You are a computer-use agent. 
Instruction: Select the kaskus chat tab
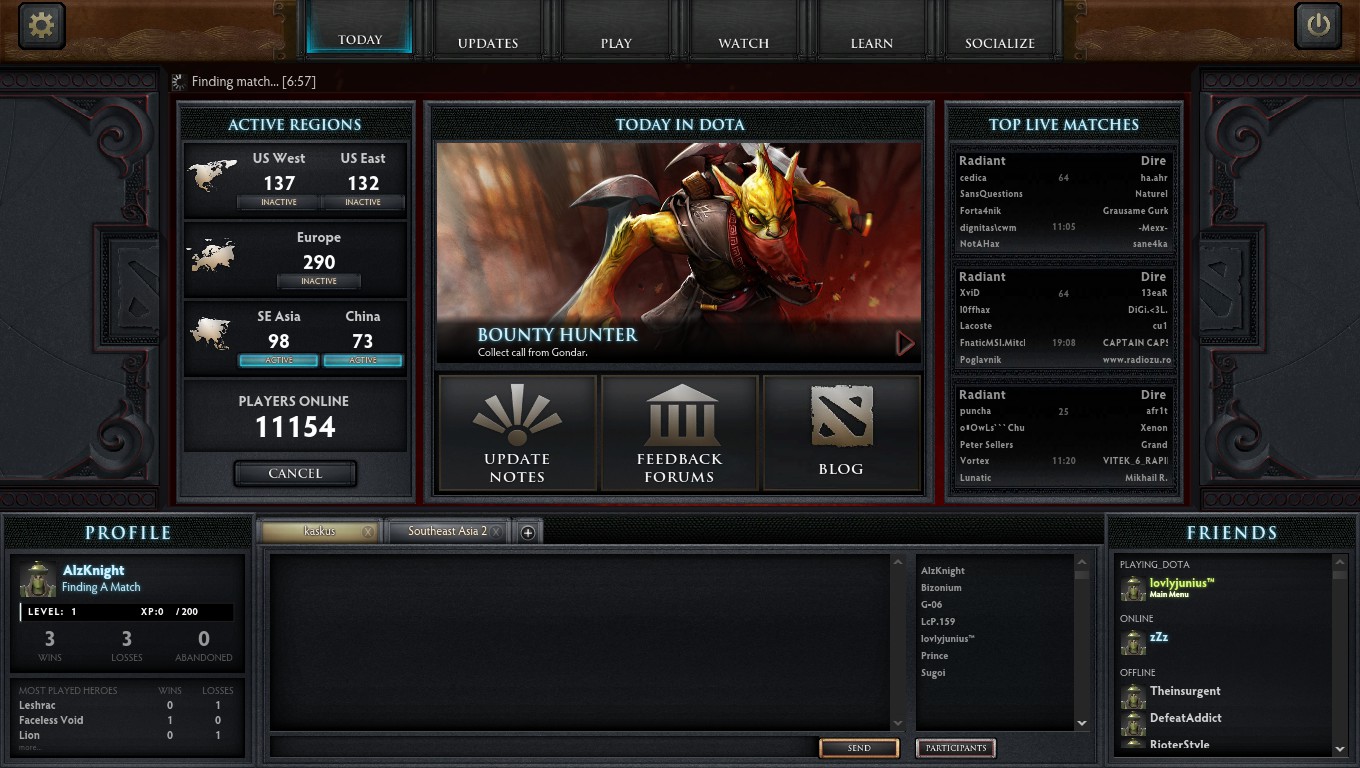(319, 532)
